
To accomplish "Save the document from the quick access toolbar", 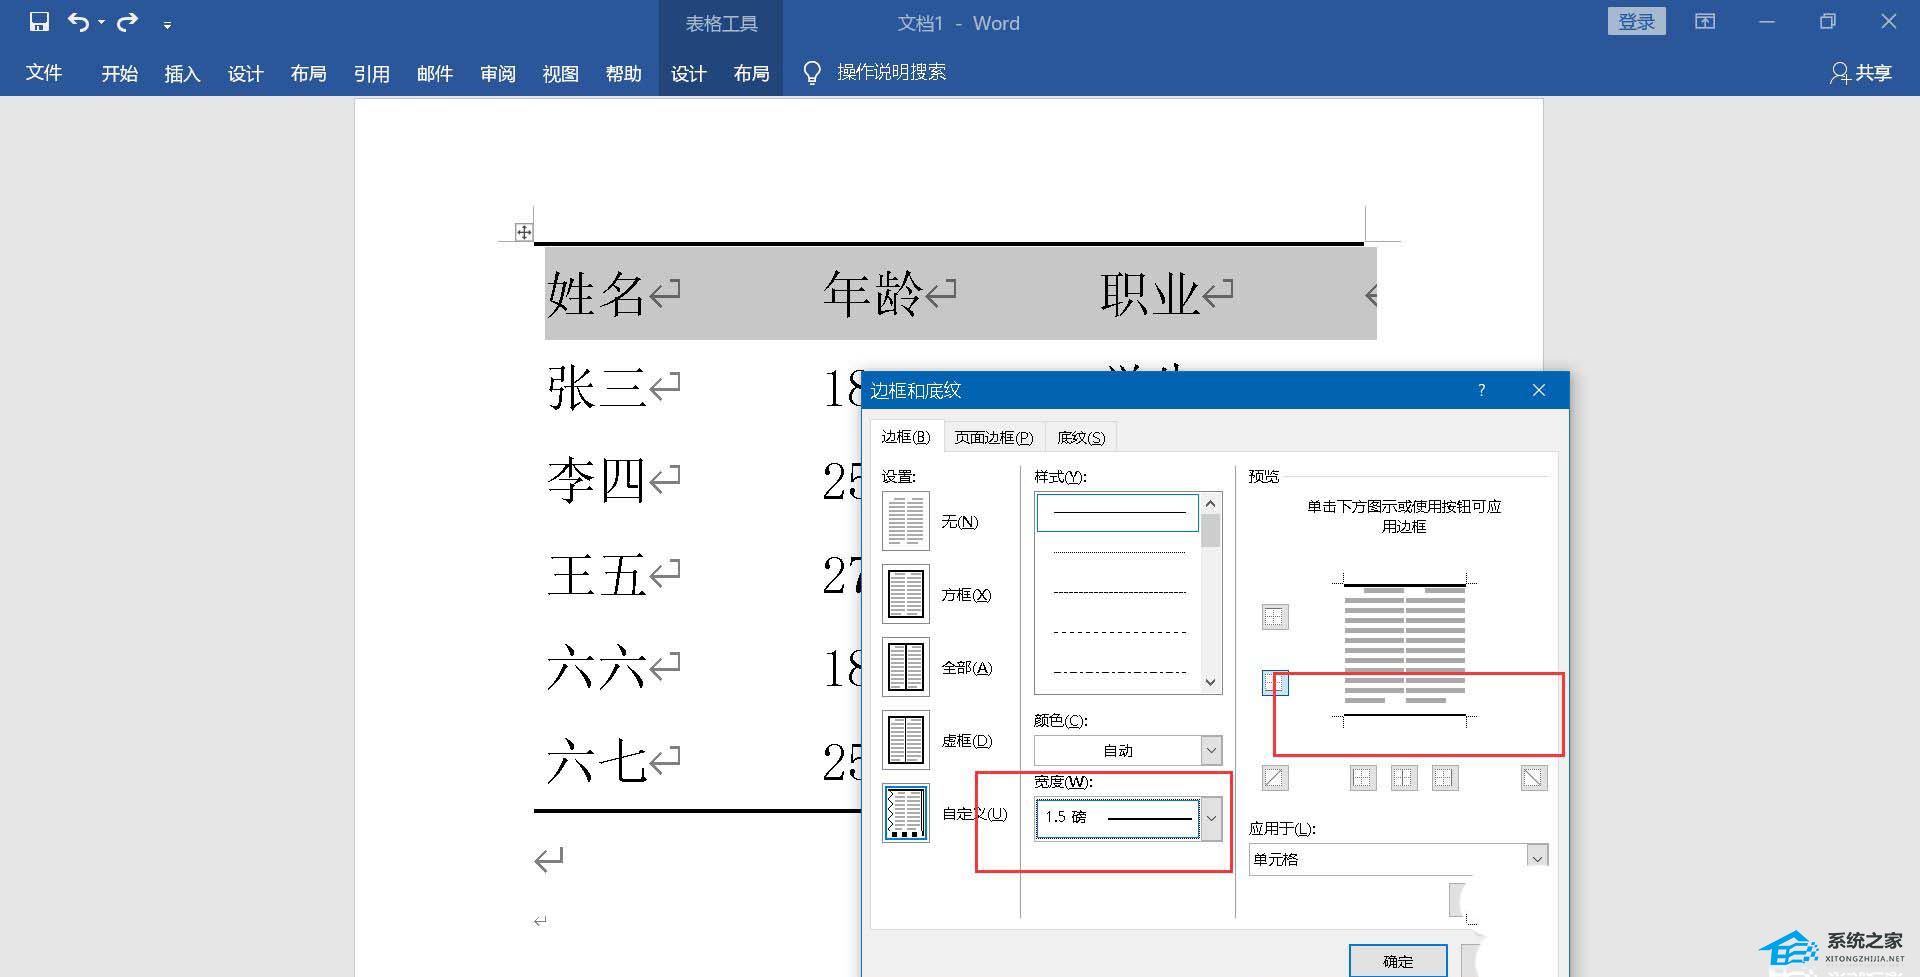I will [x=39, y=22].
